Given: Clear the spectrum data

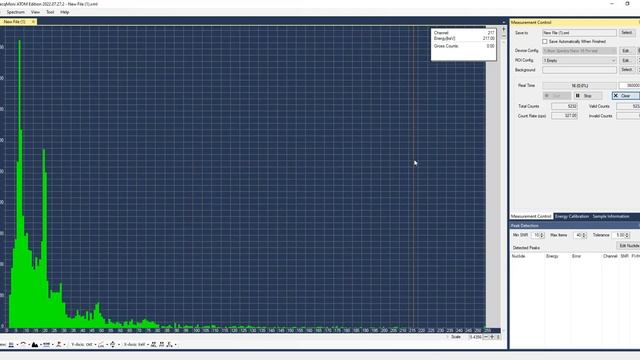Looking at the screenshot, I should click(625, 96).
